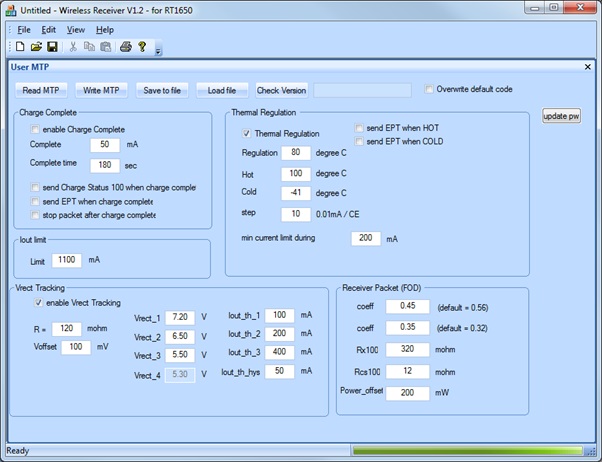The width and height of the screenshot is (602, 462).
Task: Click the Save to file button
Action: click(x=162, y=90)
